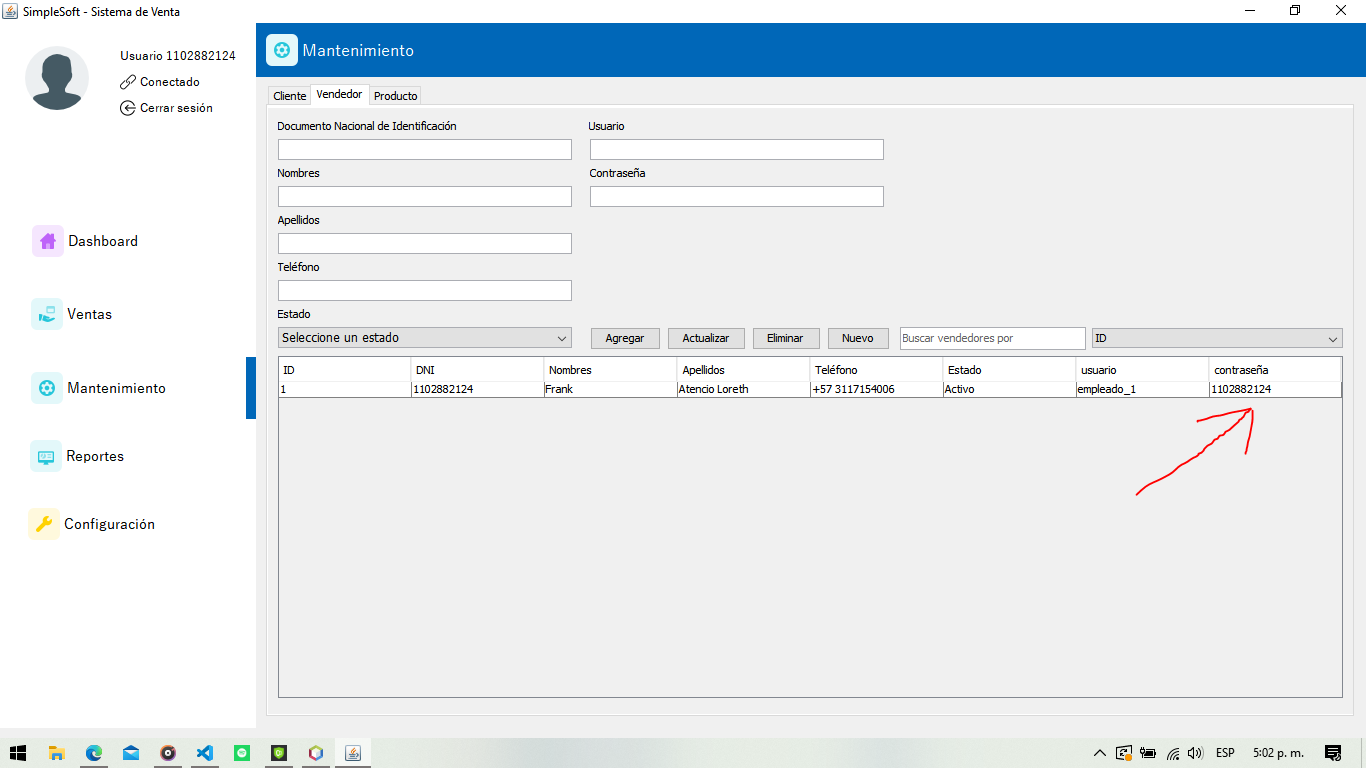Viewport: 1366px width, 768px height.
Task: Select the Atencio Loreth cell
Action: click(x=743, y=389)
